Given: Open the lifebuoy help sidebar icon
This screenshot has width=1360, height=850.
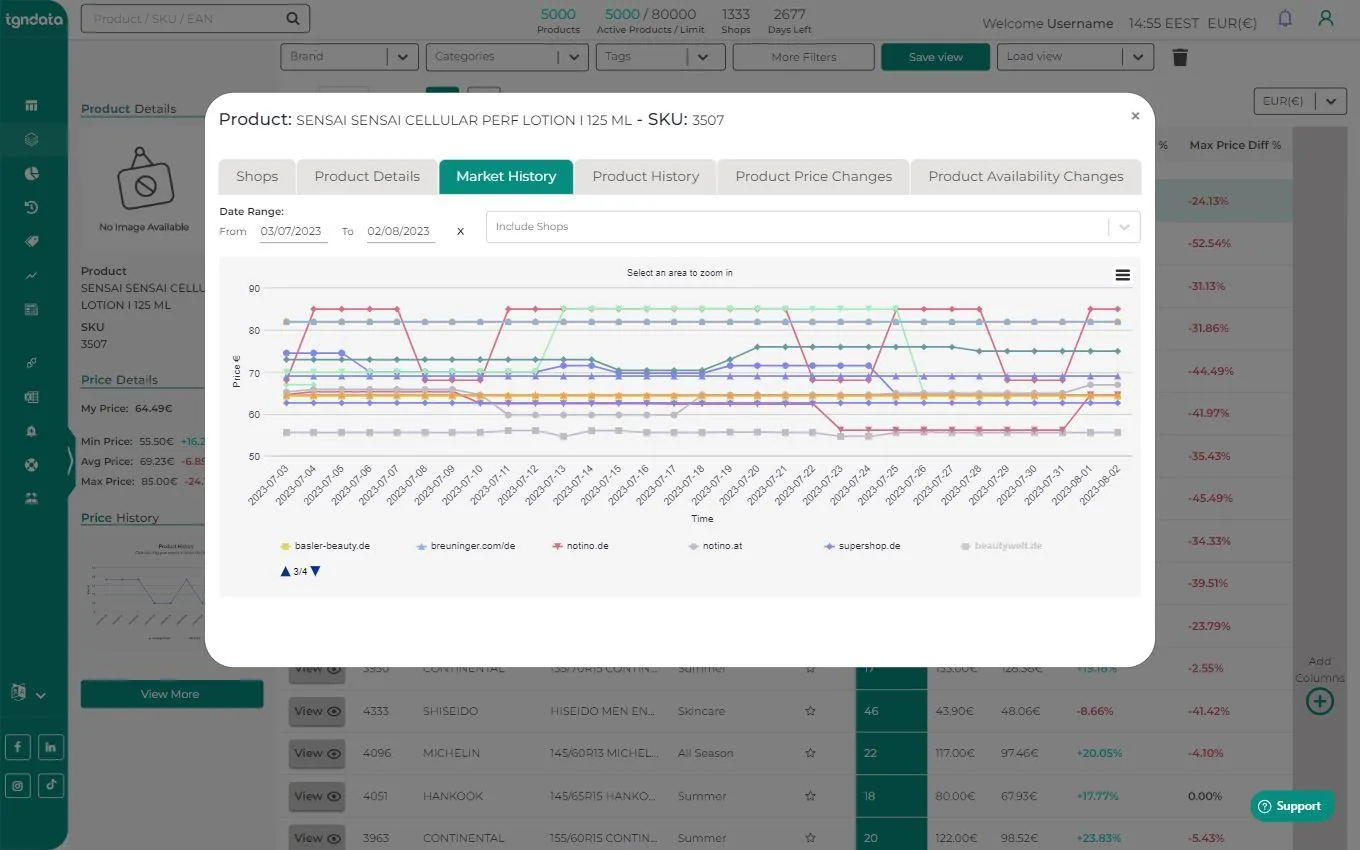Looking at the screenshot, I should pyautogui.click(x=31, y=464).
